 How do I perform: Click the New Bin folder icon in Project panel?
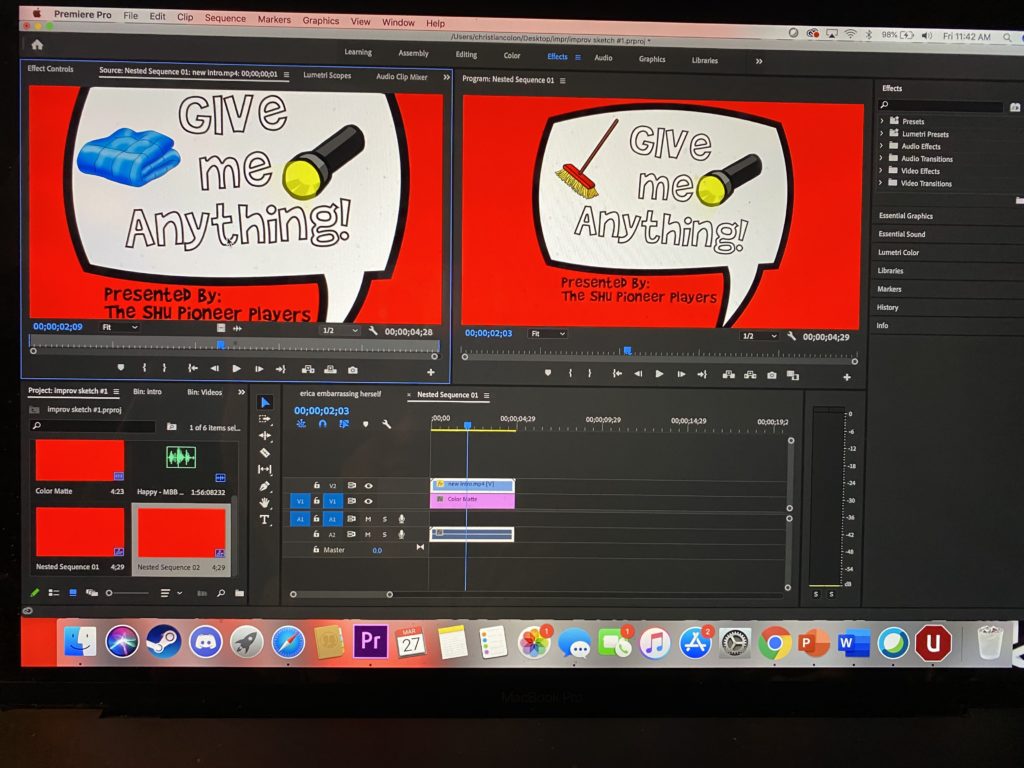(x=239, y=593)
